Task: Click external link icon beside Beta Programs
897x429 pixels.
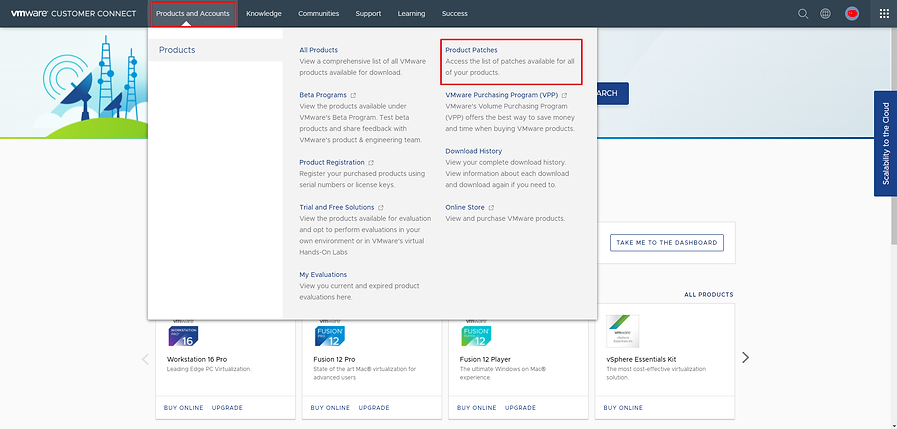Action: coord(354,95)
